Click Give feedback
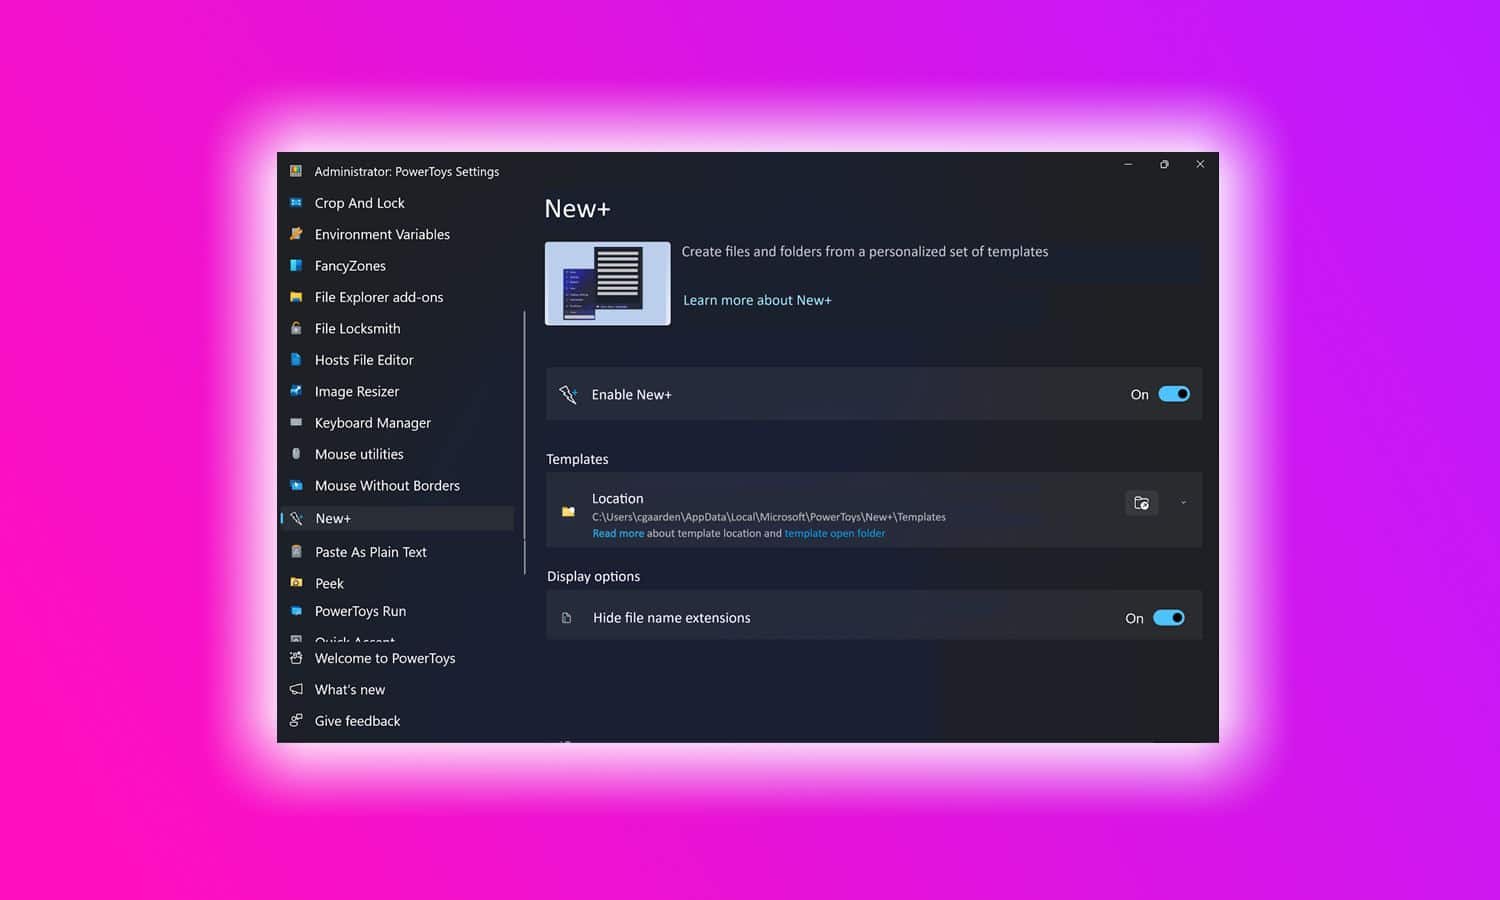Image resolution: width=1500 pixels, height=900 pixels. pos(357,721)
